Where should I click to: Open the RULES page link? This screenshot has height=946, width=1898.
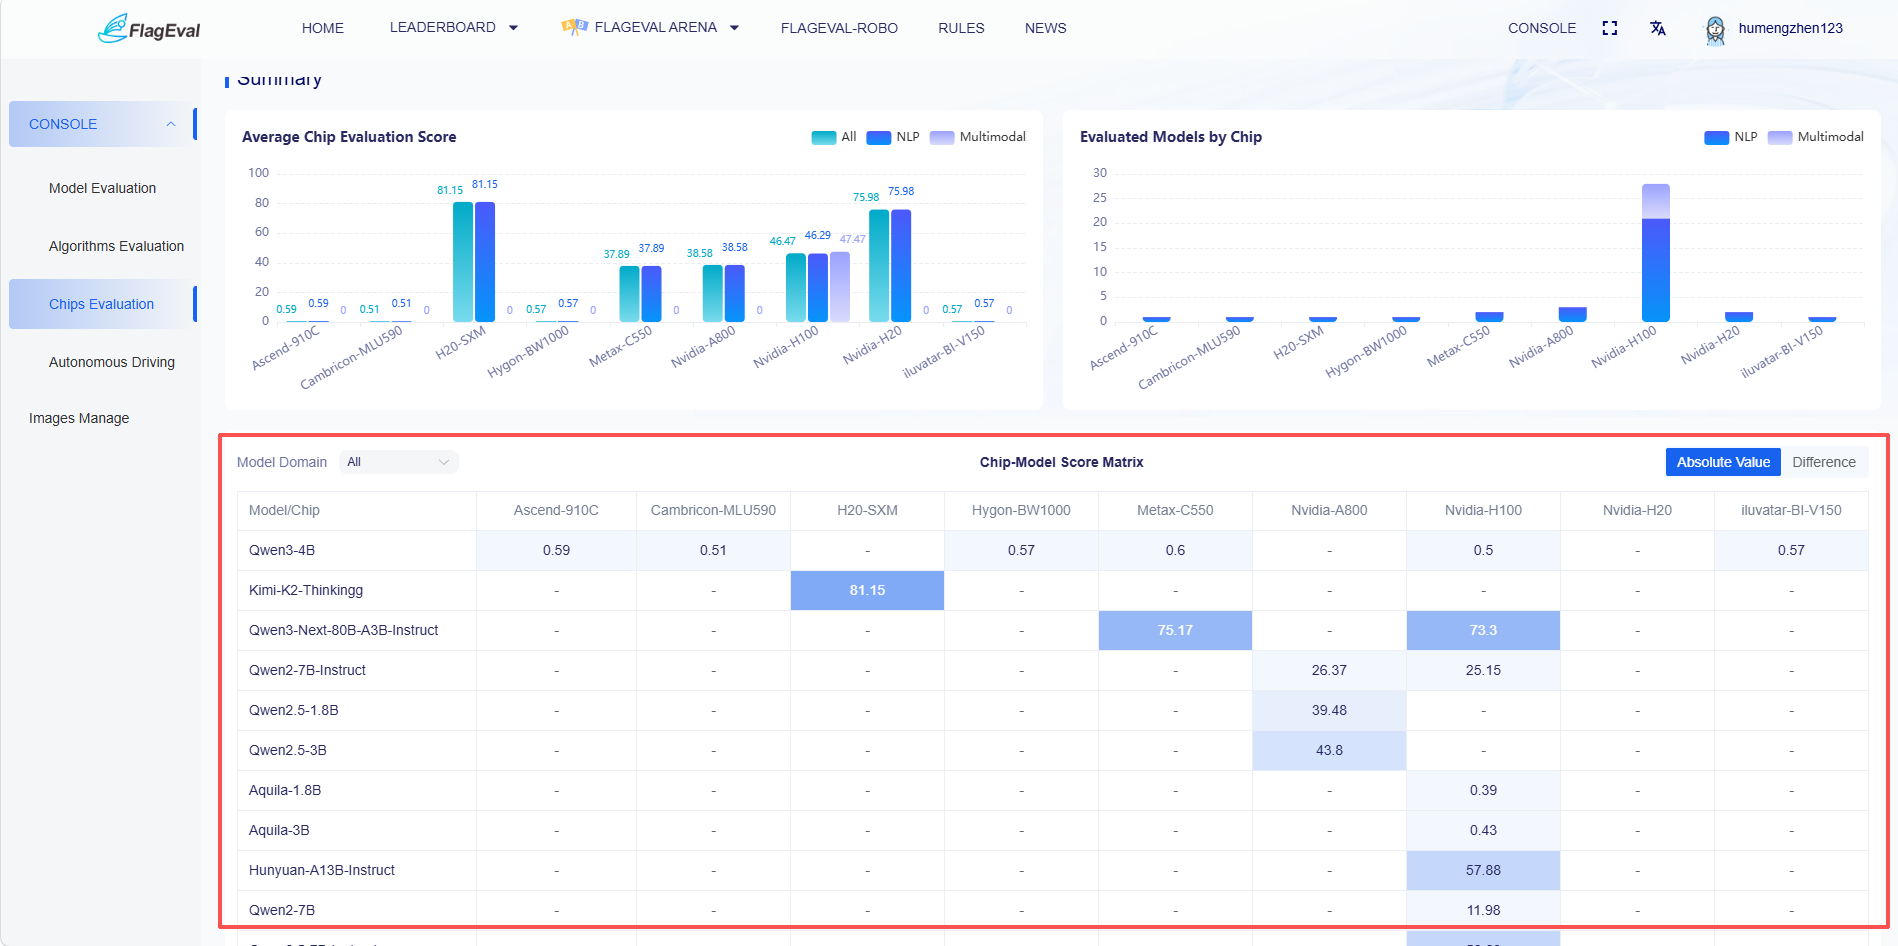(x=961, y=28)
